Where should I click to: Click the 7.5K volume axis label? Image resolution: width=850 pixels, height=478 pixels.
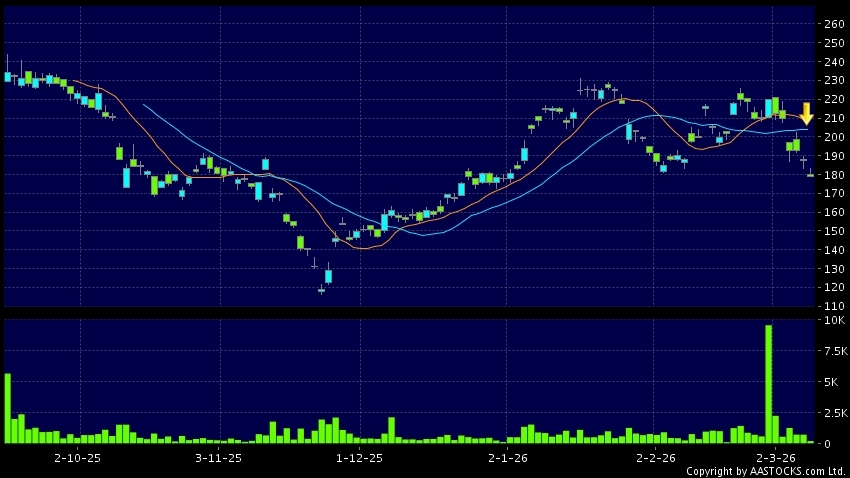point(834,351)
